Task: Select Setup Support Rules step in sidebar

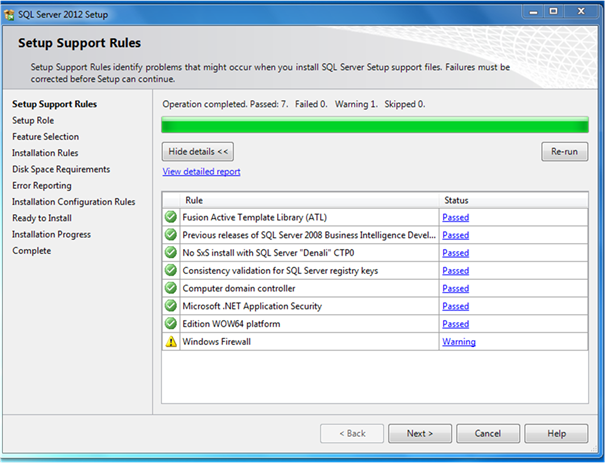Action: point(54,104)
